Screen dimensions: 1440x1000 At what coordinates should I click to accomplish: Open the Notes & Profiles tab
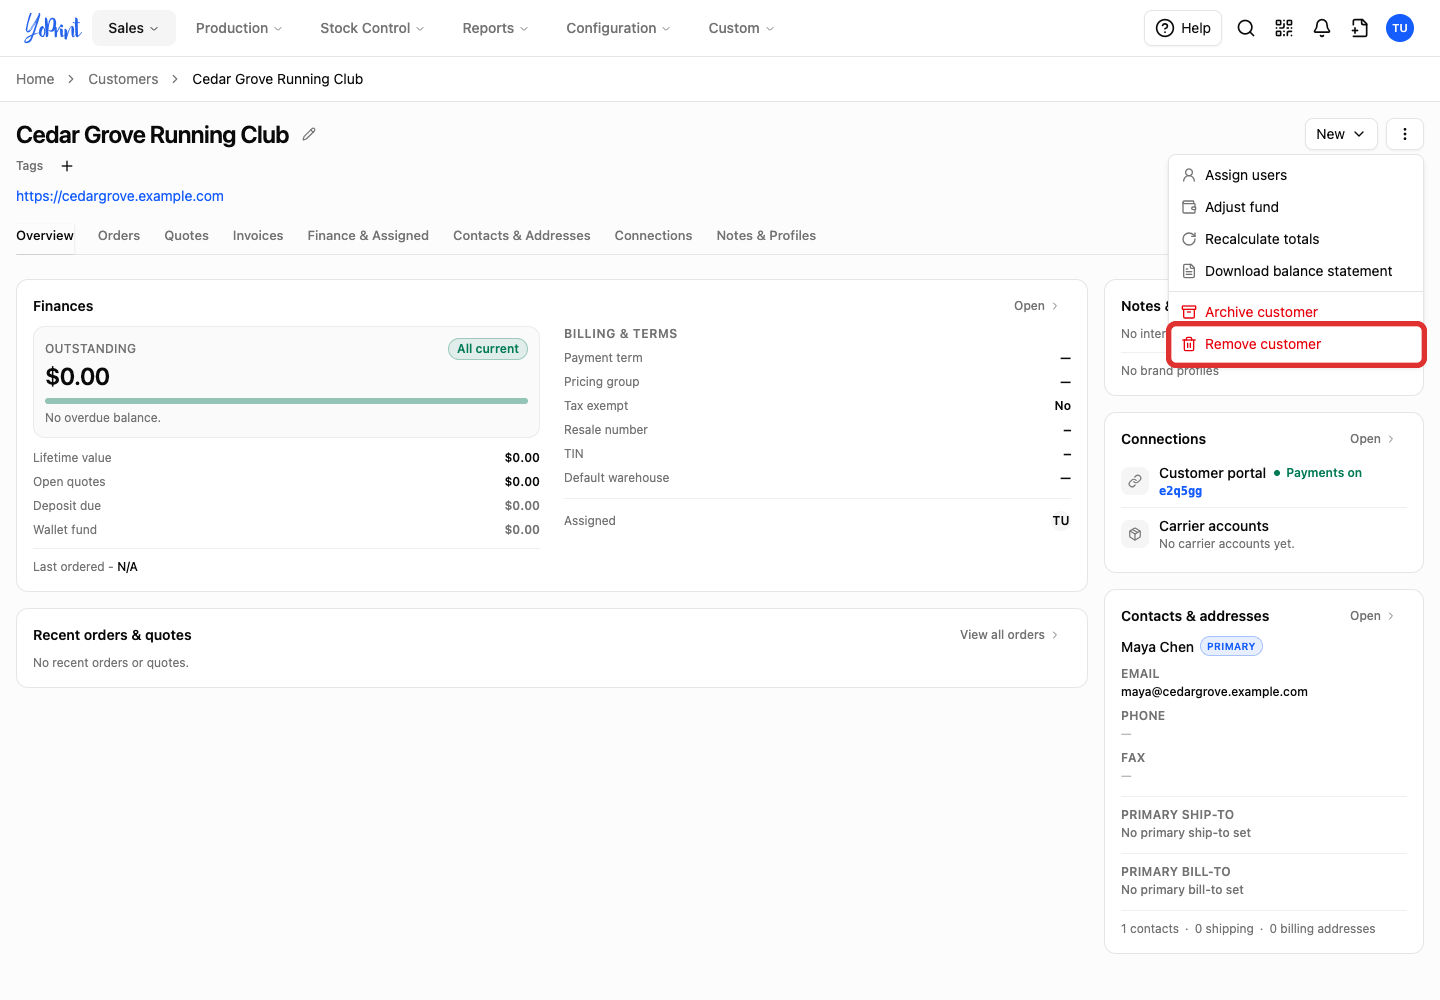[766, 236]
